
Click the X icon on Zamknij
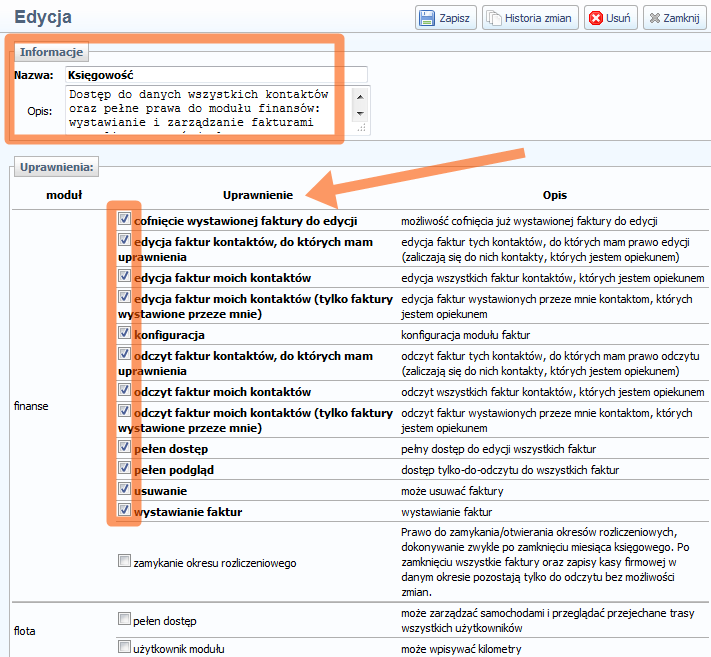tap(656, 18)
